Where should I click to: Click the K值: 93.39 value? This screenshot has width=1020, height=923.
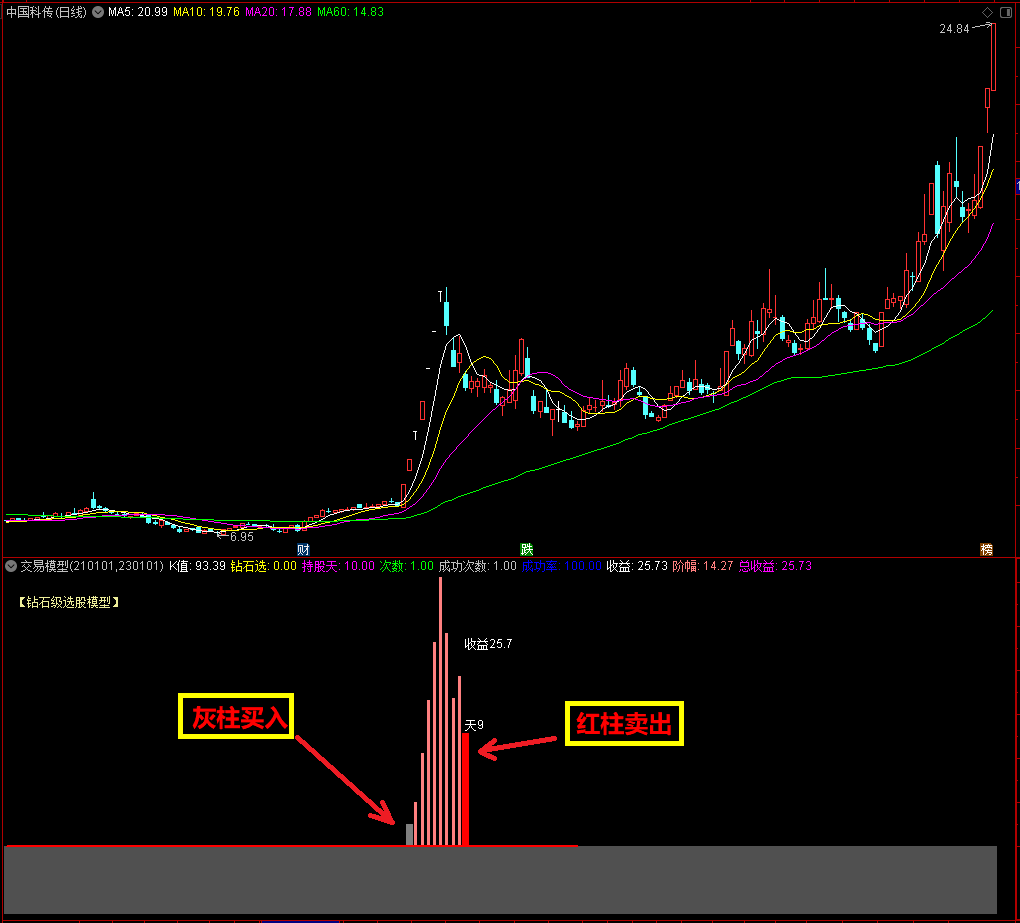(197, 566)
